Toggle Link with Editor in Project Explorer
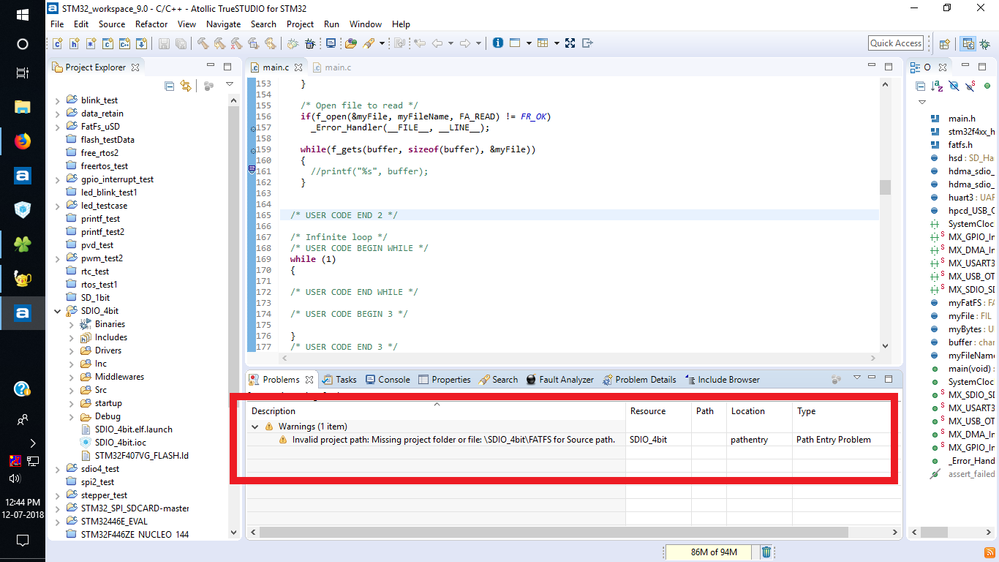This screenshot has width=999, height=562. tap(186, 86)
